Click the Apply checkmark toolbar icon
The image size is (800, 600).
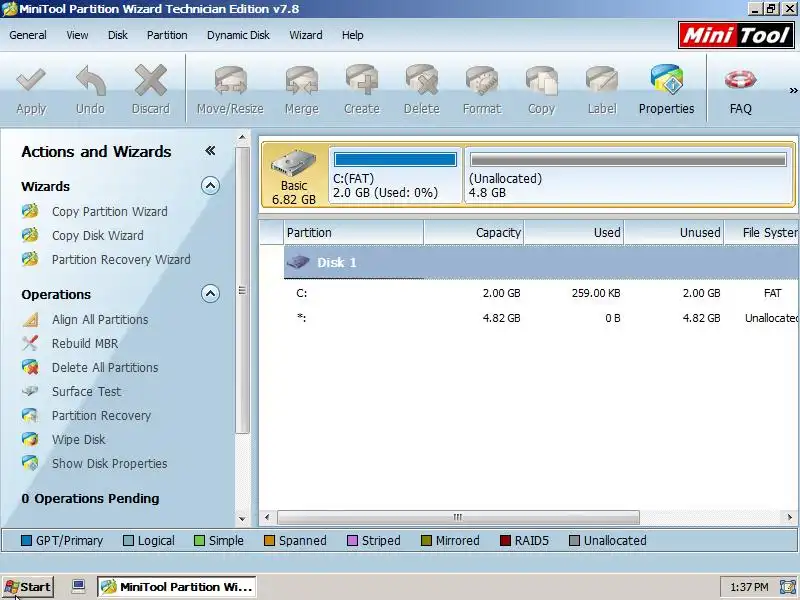click(x=31, y=81)
